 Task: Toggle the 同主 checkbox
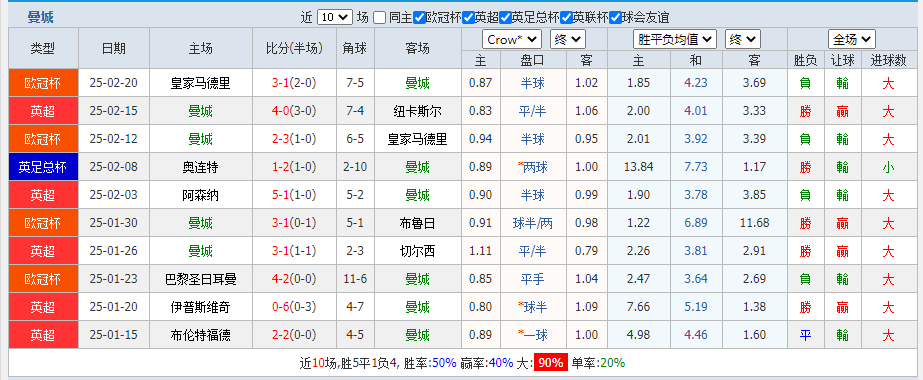coord(380,18)
